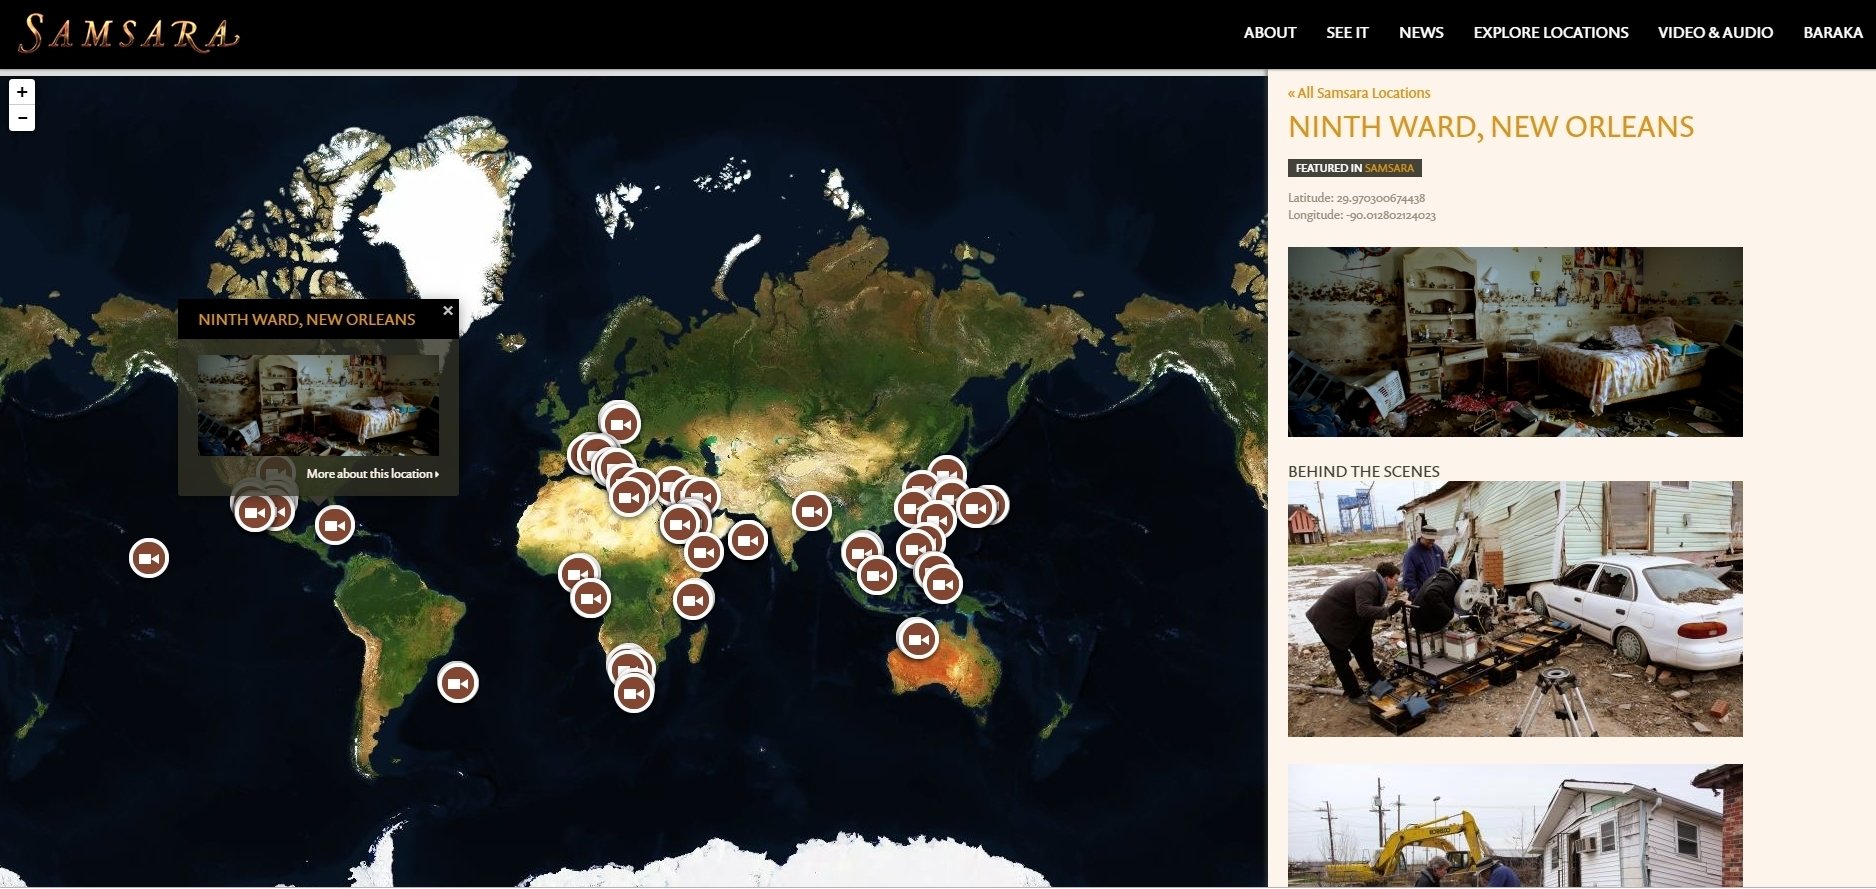This screenshot has width=1876, height=889.
Task: Select the camera marker in northern South America
Action: pyautogui.click(x=335, y=525)
